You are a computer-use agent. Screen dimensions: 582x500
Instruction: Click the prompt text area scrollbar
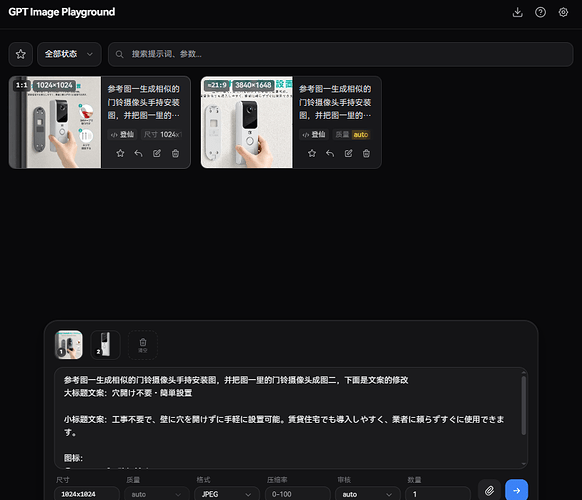point(524,405)
